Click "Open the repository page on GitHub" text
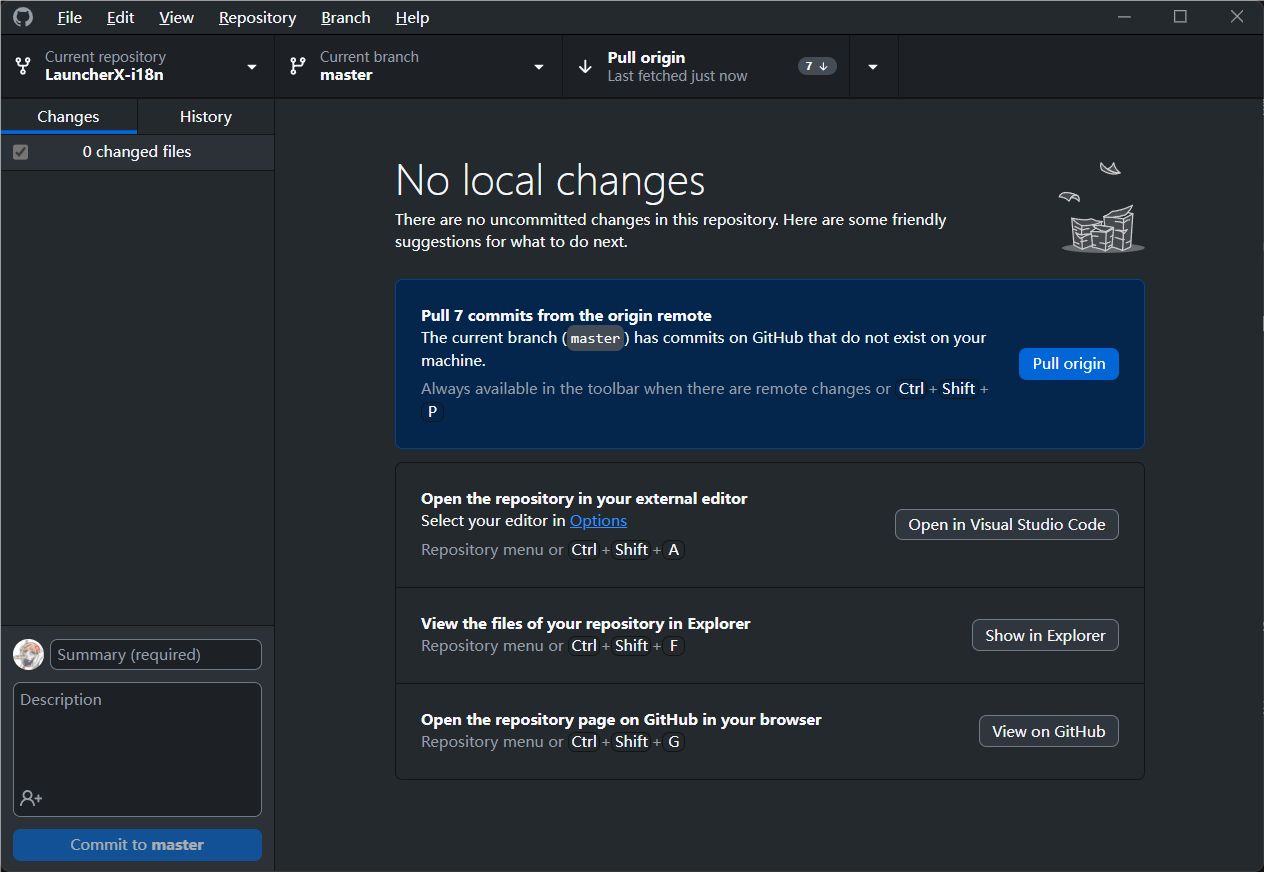Screen dimensions: 1264x872 (x=621, y=720)
